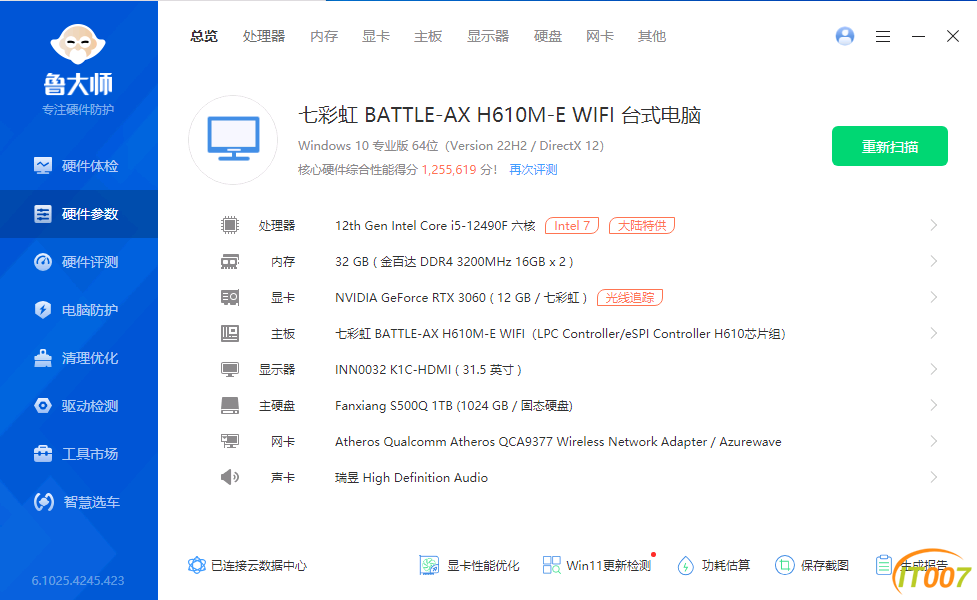Click the 内存 RAM icon
This screenshot has width=977, height=600.
[229, 262]
